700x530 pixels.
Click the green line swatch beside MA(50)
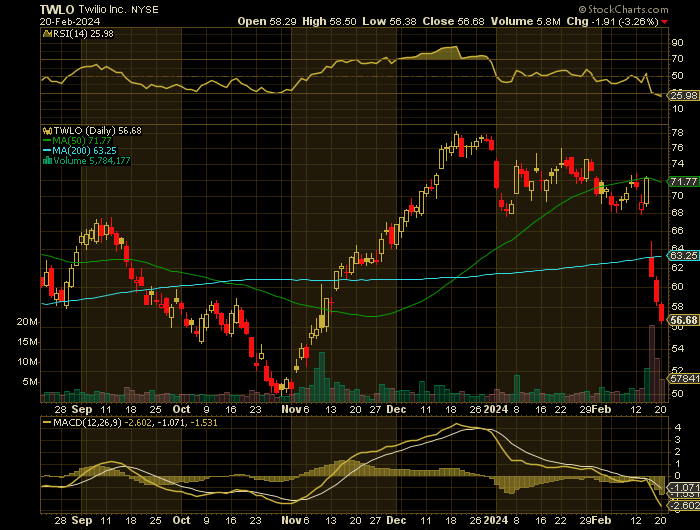47,141
